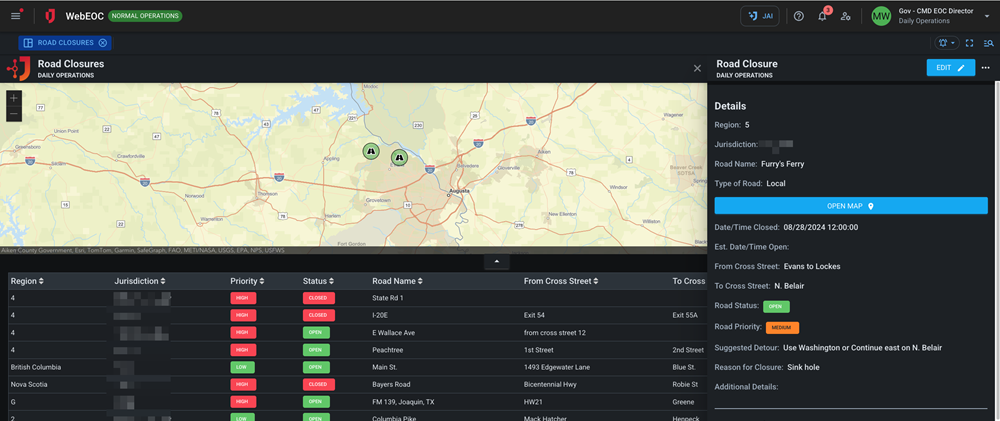
Task: Enter fullscreen with the expand icon
Action: (969, 43)
